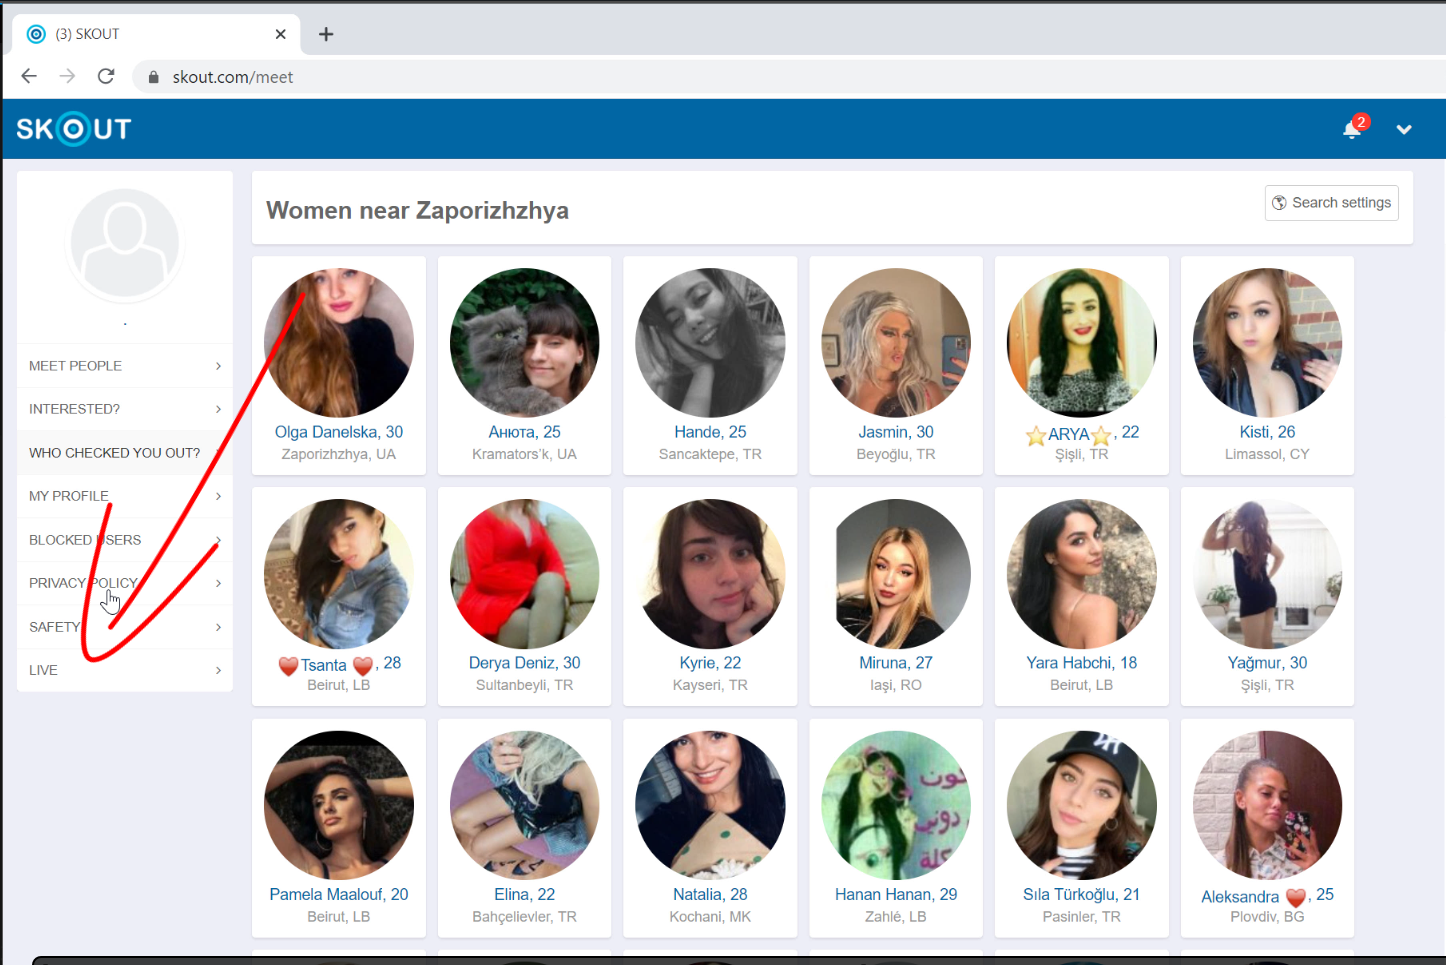
Task: Click the browser back arrow
Action: (x=28, y=76)
